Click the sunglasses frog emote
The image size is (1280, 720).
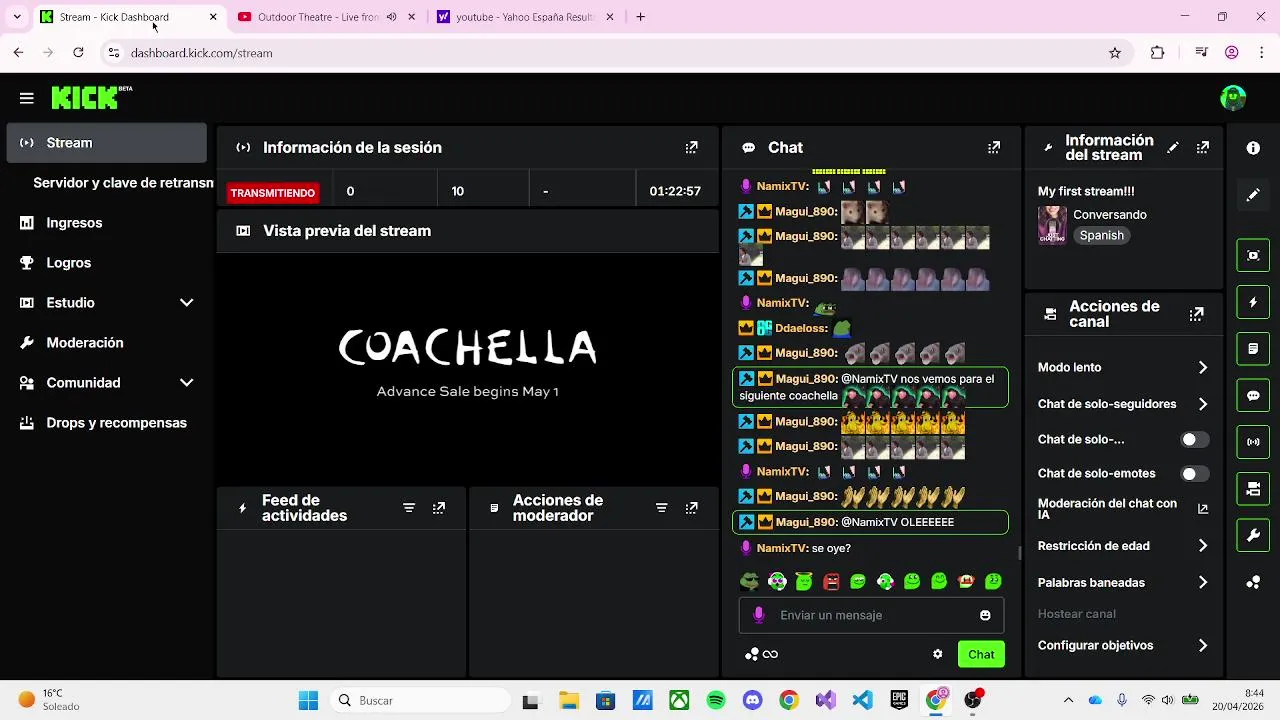(x=749, y=581)
